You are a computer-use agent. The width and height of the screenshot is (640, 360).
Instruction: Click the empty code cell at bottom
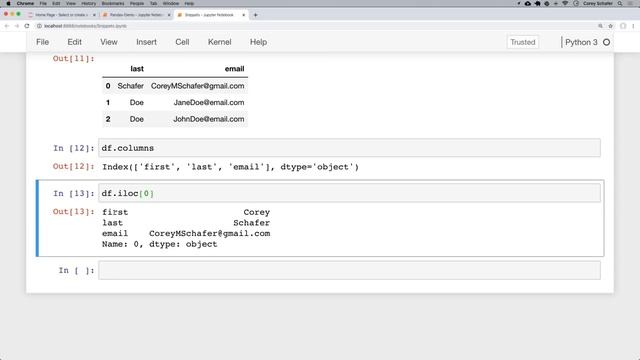tap(349, 270)
